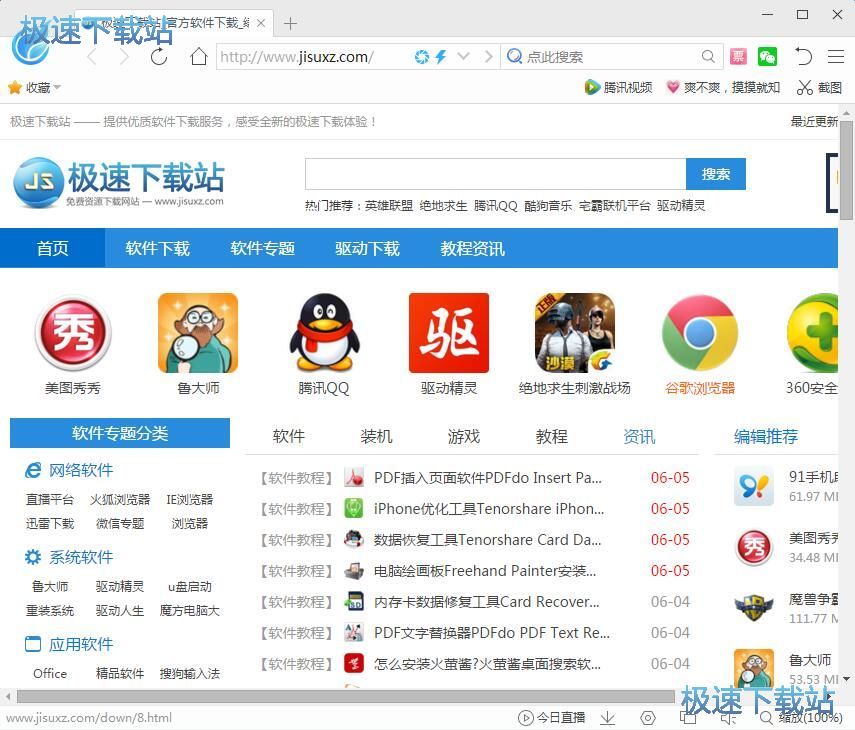Image resolution: width=855 pixels, height=730 pixels.
Task: Open 电脑绘画板Freehand Painter article
Action: click(x=485, y=571)
